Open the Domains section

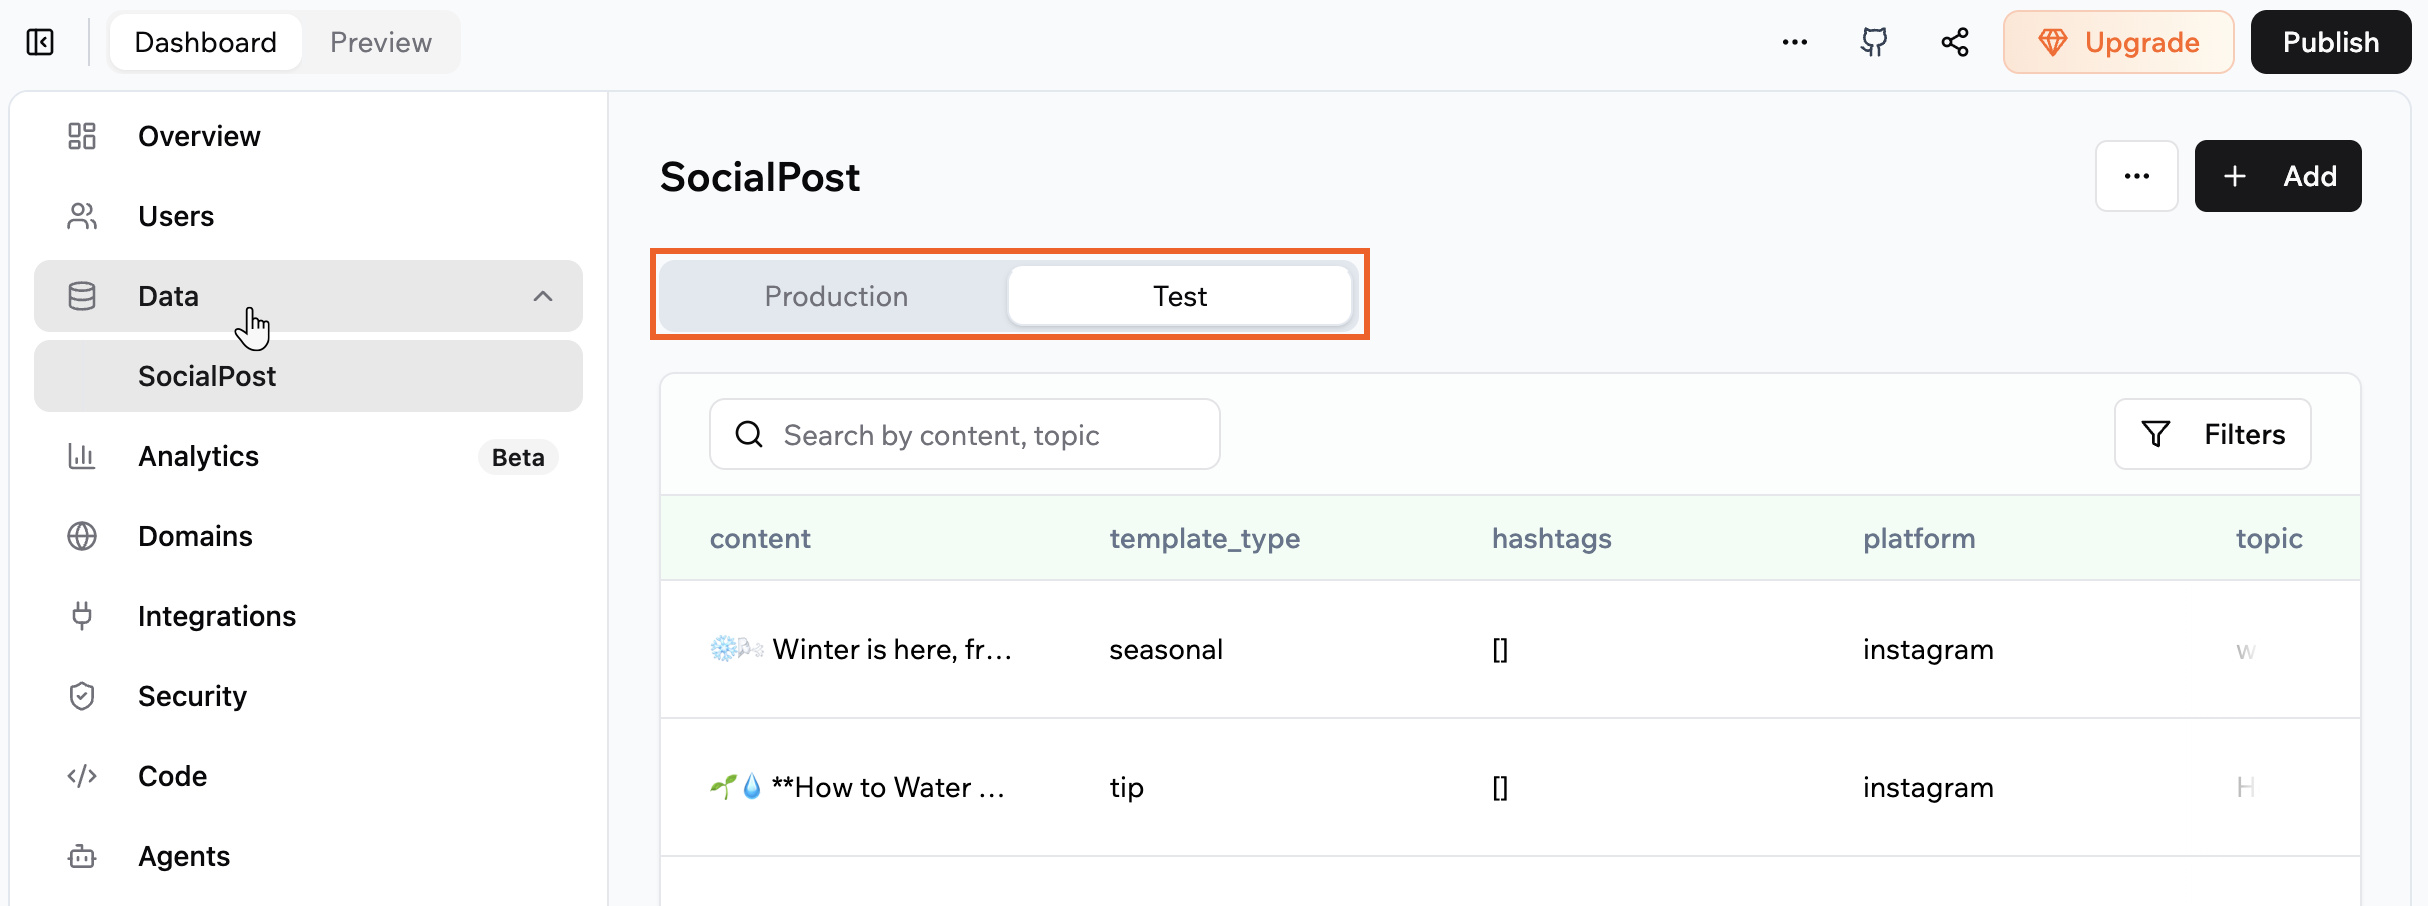coord(195,536)
